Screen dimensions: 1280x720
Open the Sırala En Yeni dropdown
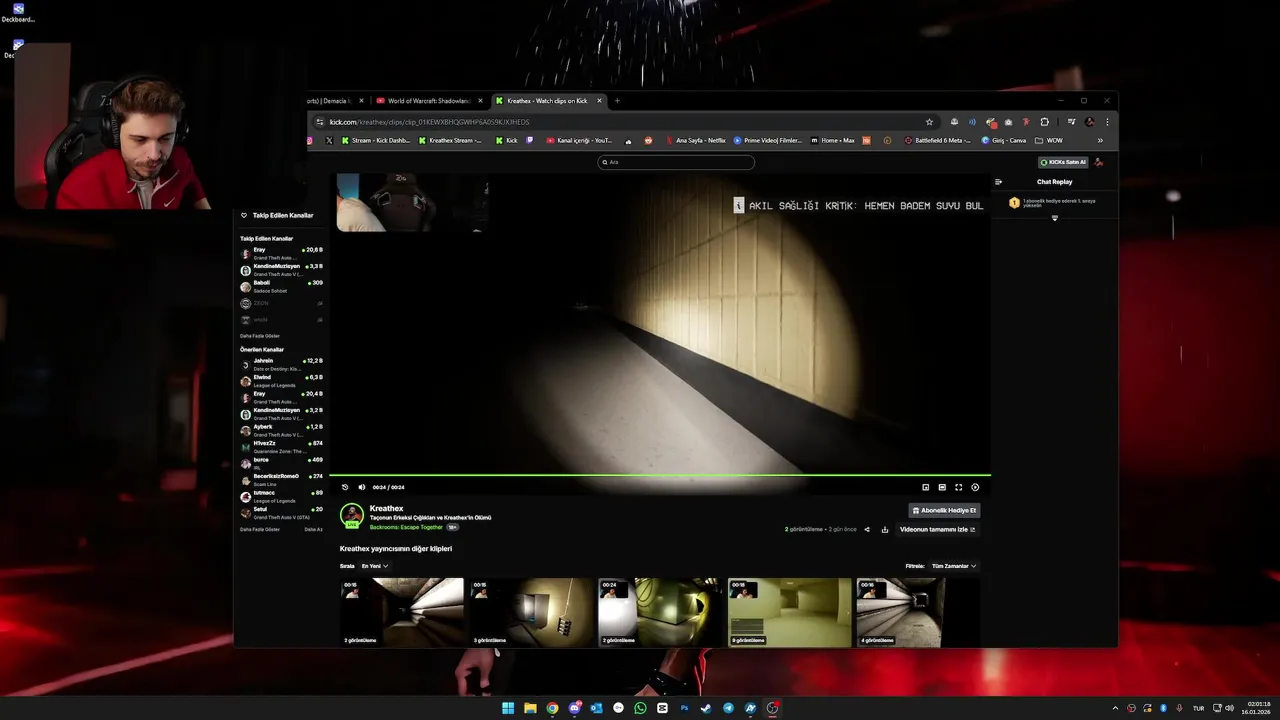tap(374, 566)
